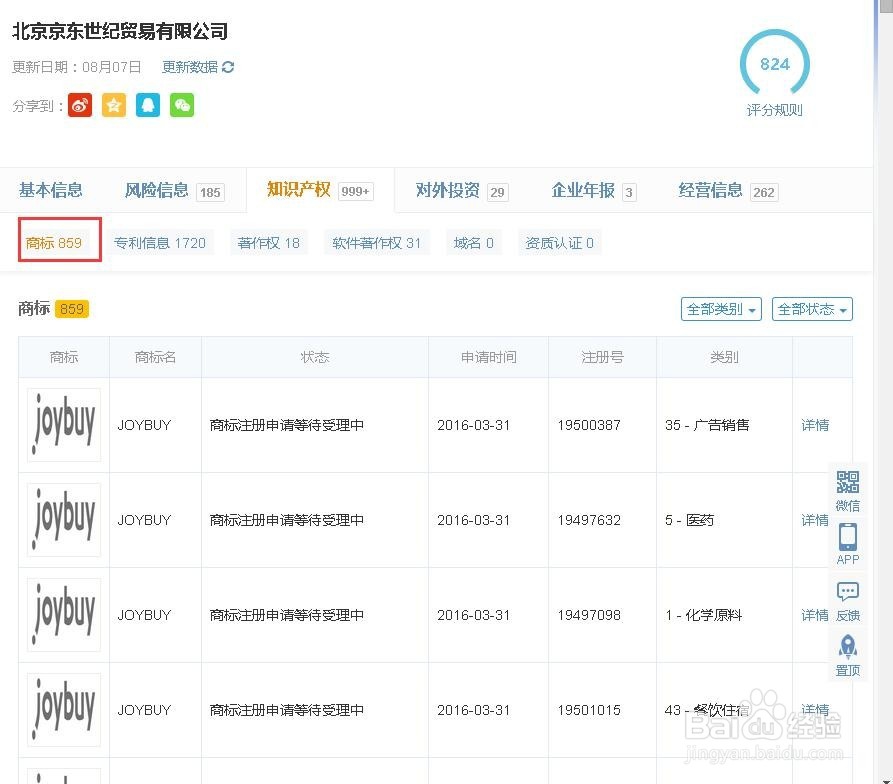Screen dimensions: 893x784
Task: Select the 资质认证 0 sub-tab
Action: click(559, 243)
